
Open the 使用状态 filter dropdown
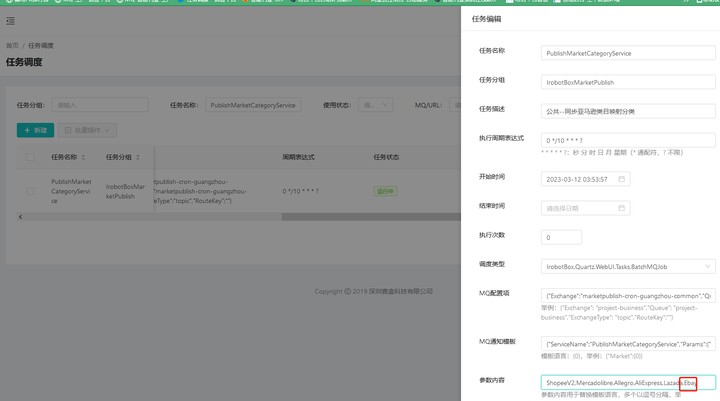(x=375, y=105)
